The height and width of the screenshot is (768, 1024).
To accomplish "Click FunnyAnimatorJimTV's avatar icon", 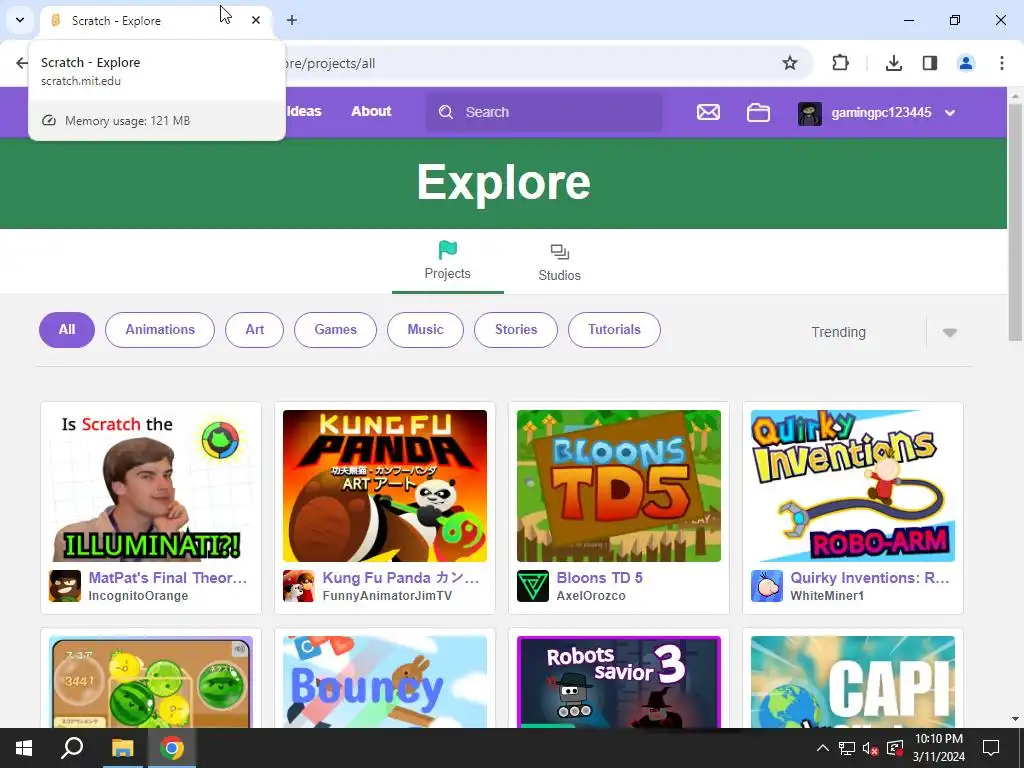I will coord(298,586).
